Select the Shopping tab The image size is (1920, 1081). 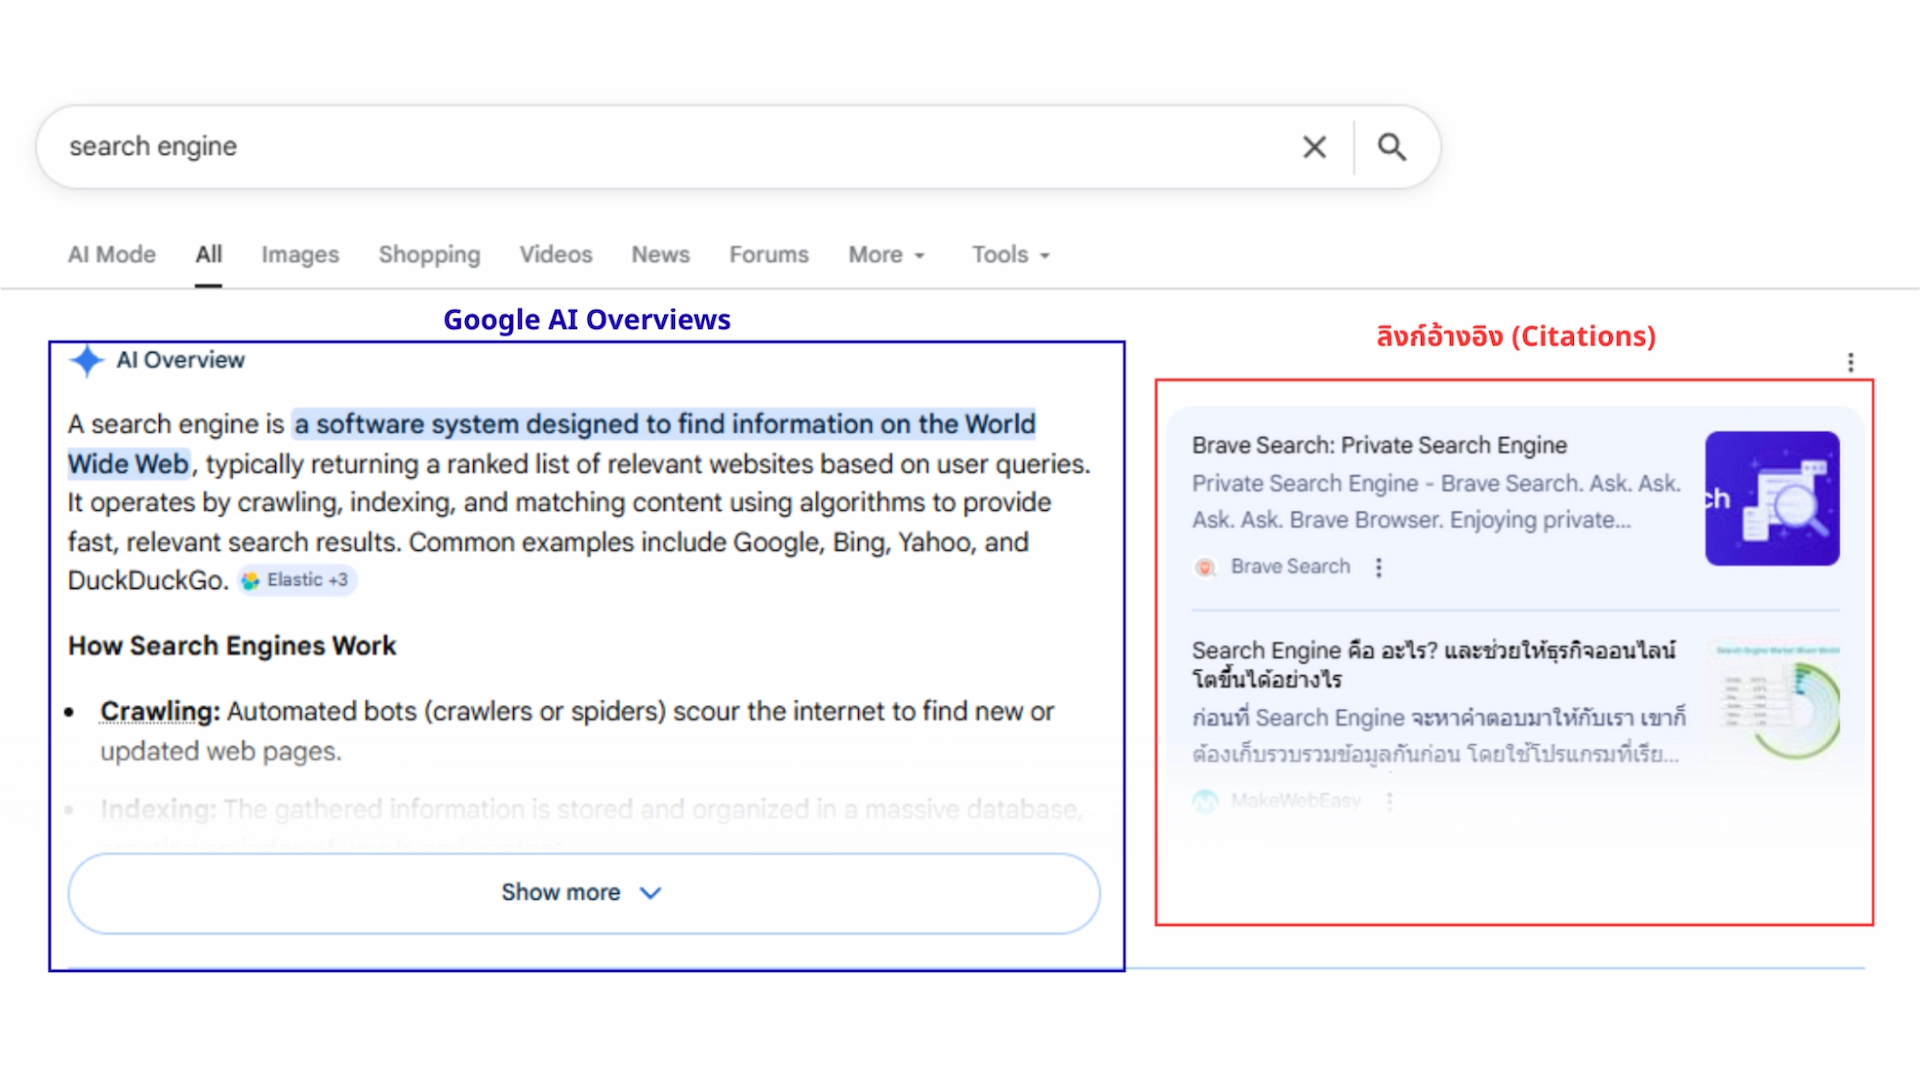click(429, 255)
